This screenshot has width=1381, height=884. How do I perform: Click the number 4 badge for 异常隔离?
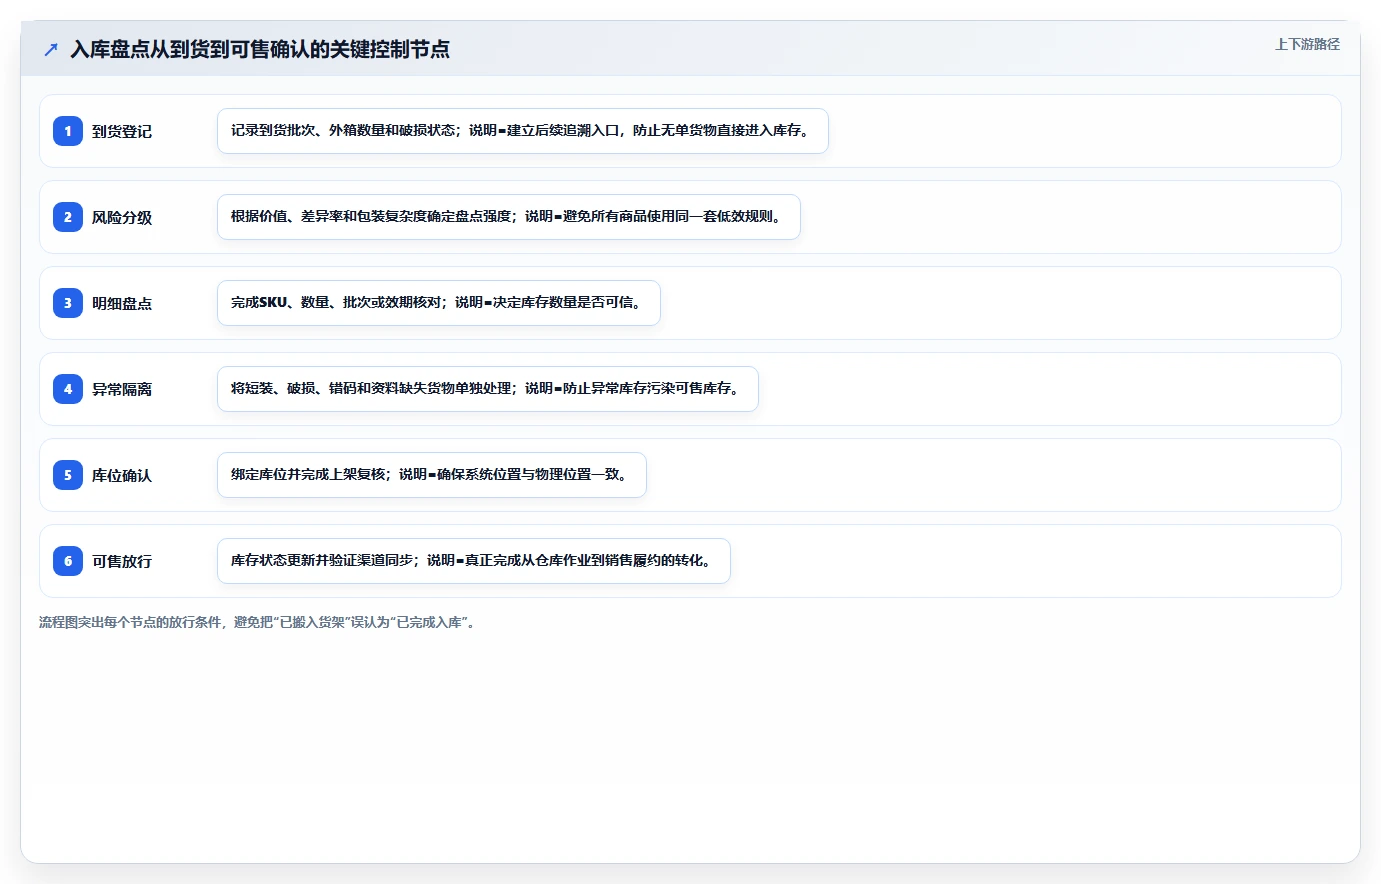(x=68, y=389)
